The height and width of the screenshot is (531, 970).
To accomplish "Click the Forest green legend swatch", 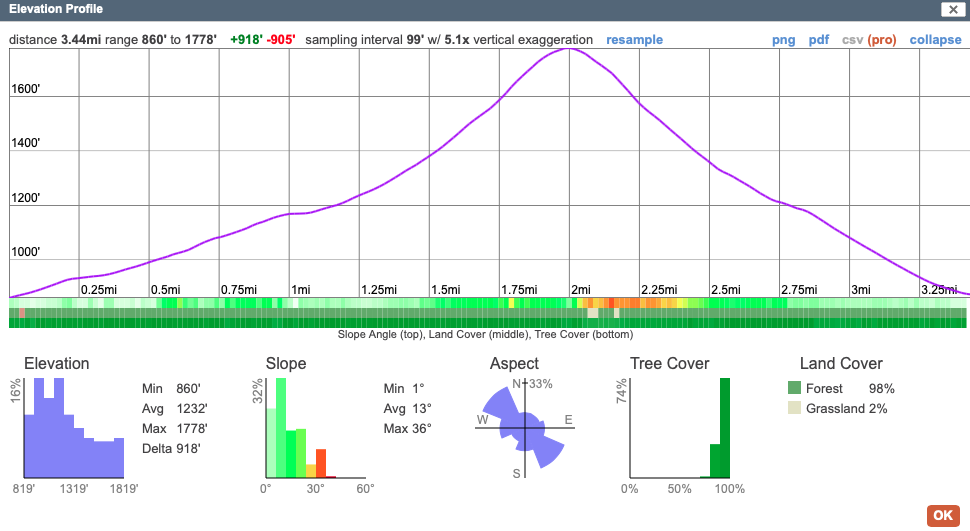I will tap(795, 388).
